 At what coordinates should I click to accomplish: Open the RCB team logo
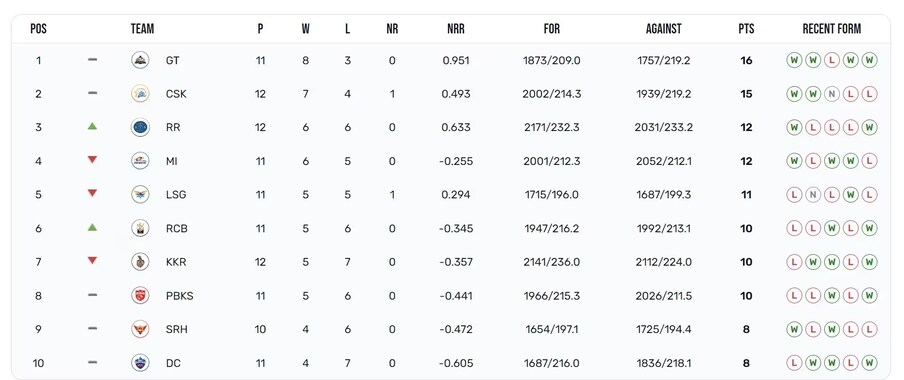[140, 228]
